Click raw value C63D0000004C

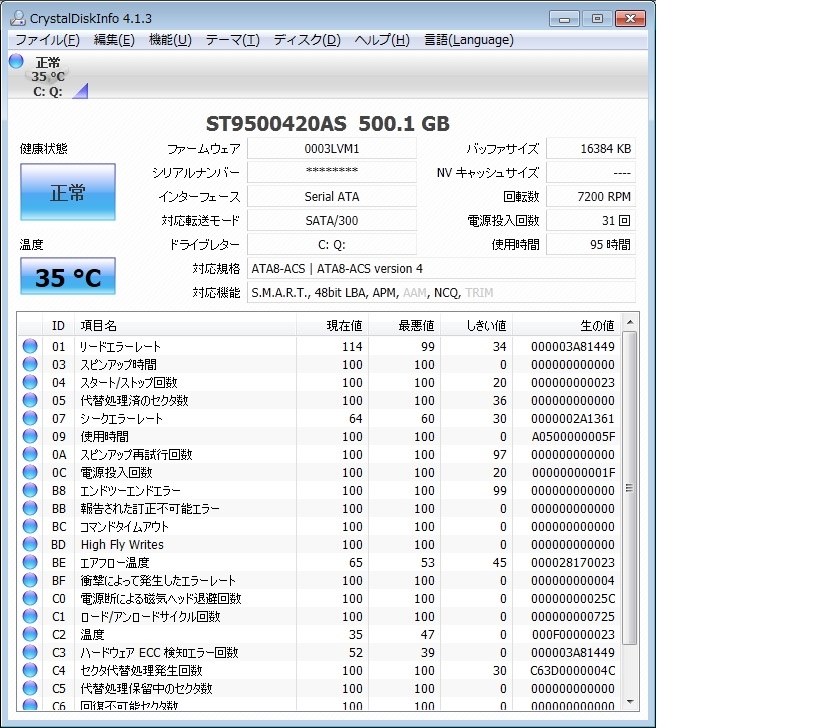pyautogui.click(x=572, y=671)
